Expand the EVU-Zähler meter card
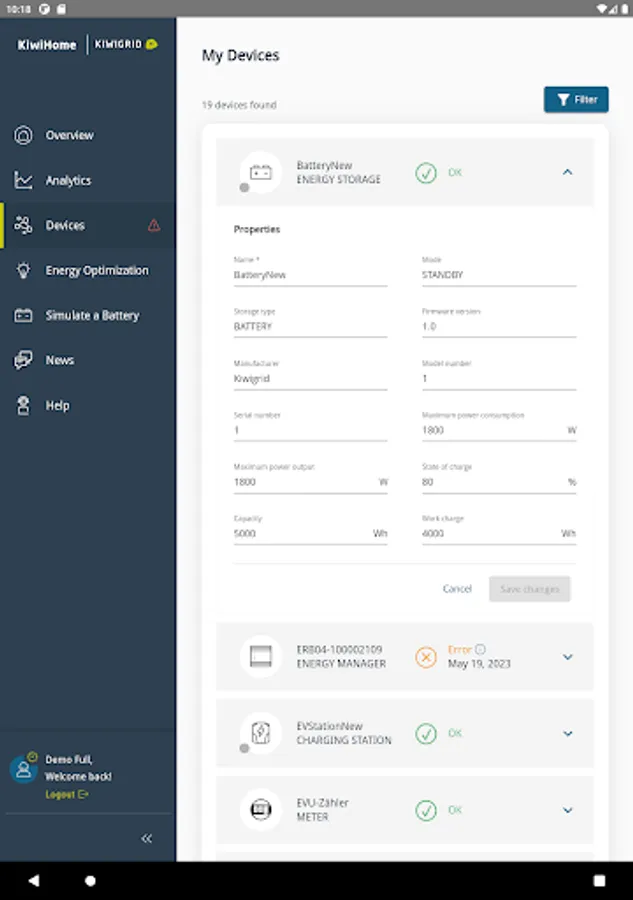This screenshot has height=900, width=633. (567, 810)
